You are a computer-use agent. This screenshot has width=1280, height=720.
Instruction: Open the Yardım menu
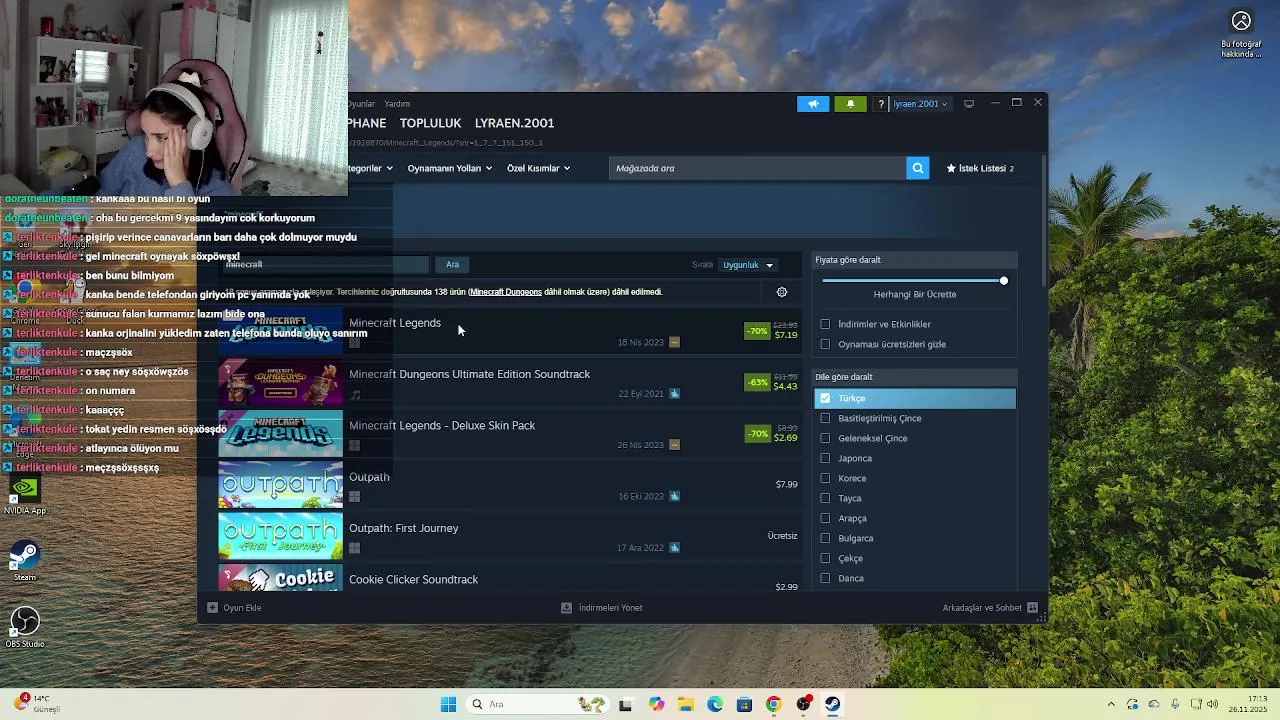397,104
